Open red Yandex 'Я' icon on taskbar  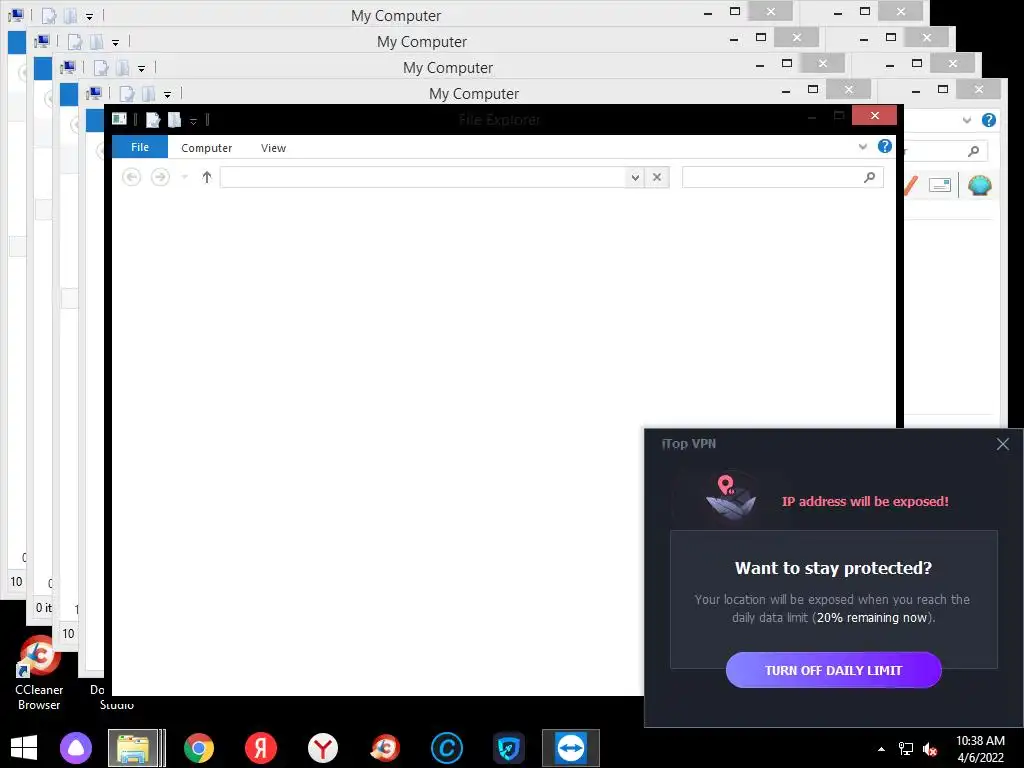pos(261,748)
